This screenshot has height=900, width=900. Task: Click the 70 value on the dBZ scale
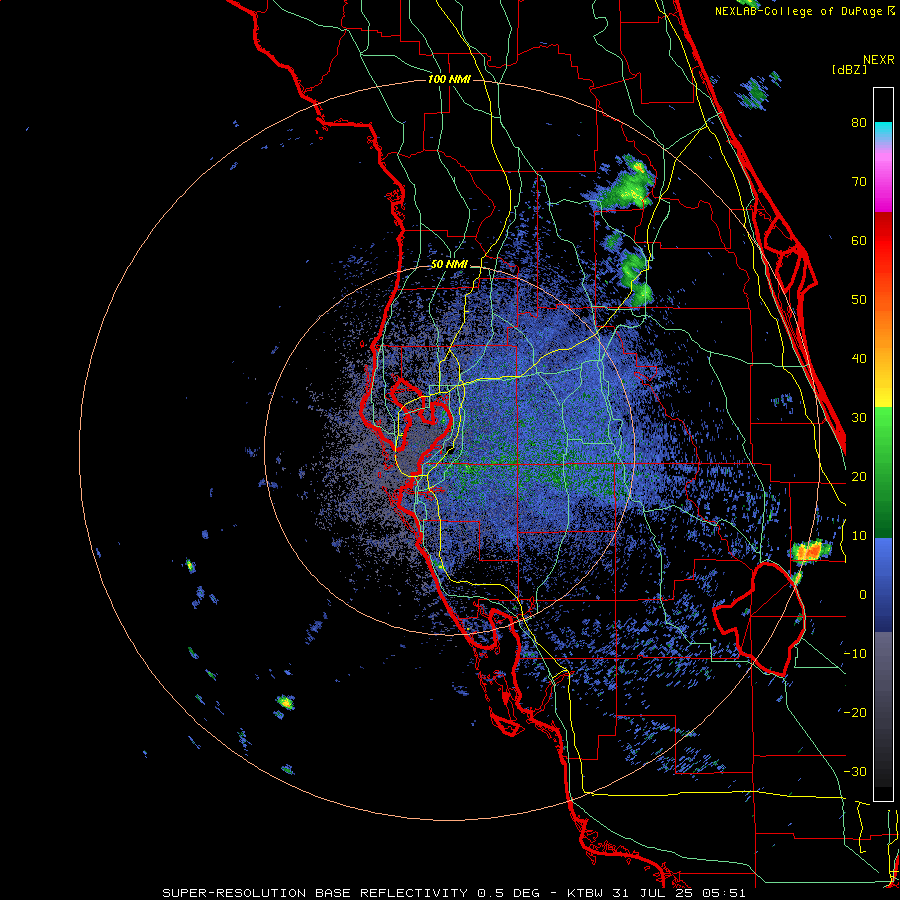(x=859, y=181)
